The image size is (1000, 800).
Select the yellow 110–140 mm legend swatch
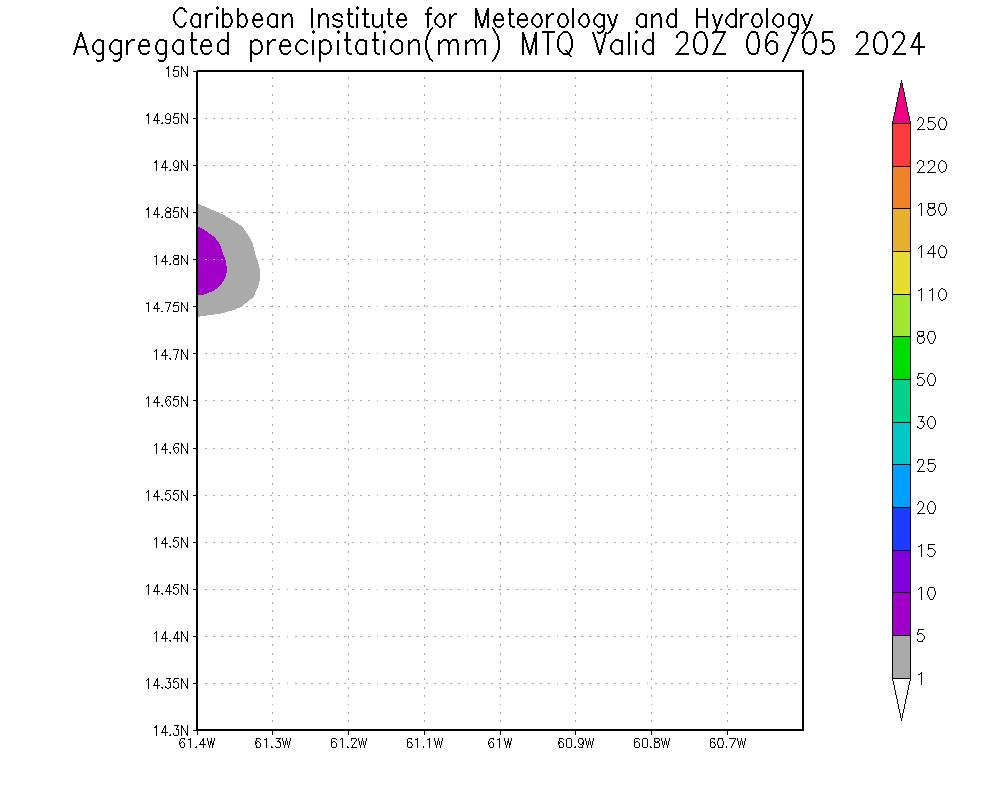pos(901,272)
